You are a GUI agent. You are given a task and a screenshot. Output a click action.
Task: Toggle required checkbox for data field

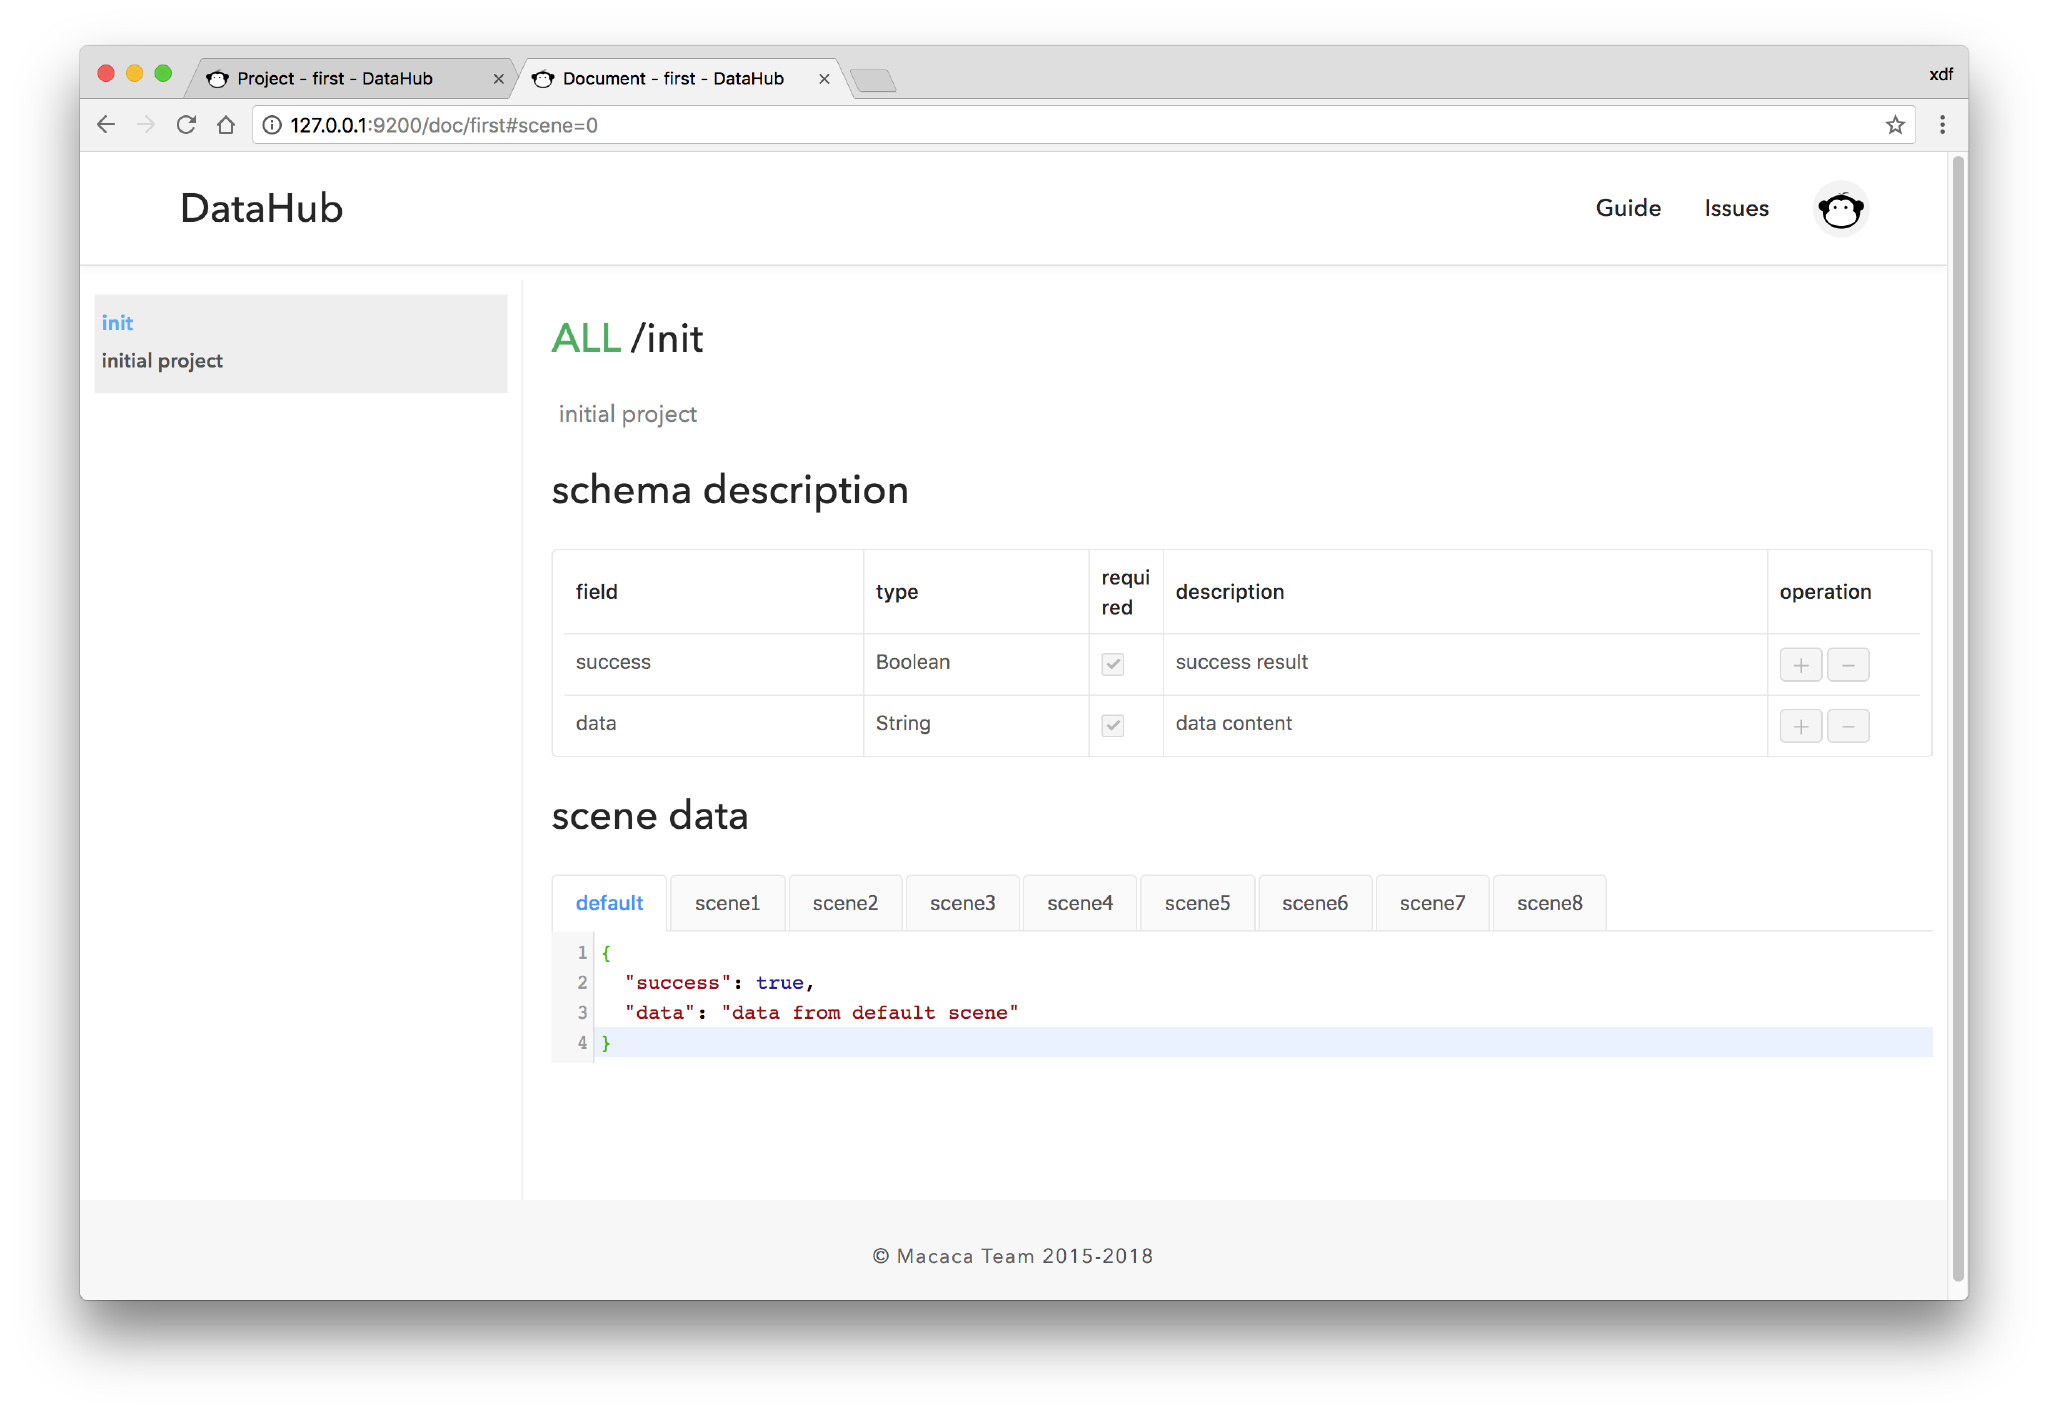[1112, 725]
